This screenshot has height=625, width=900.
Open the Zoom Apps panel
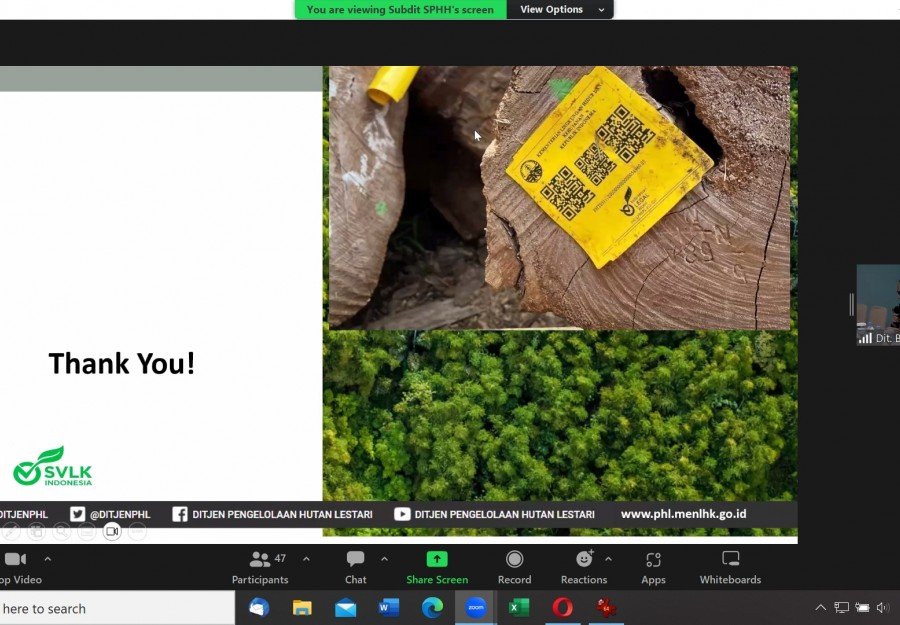(653, 568)
